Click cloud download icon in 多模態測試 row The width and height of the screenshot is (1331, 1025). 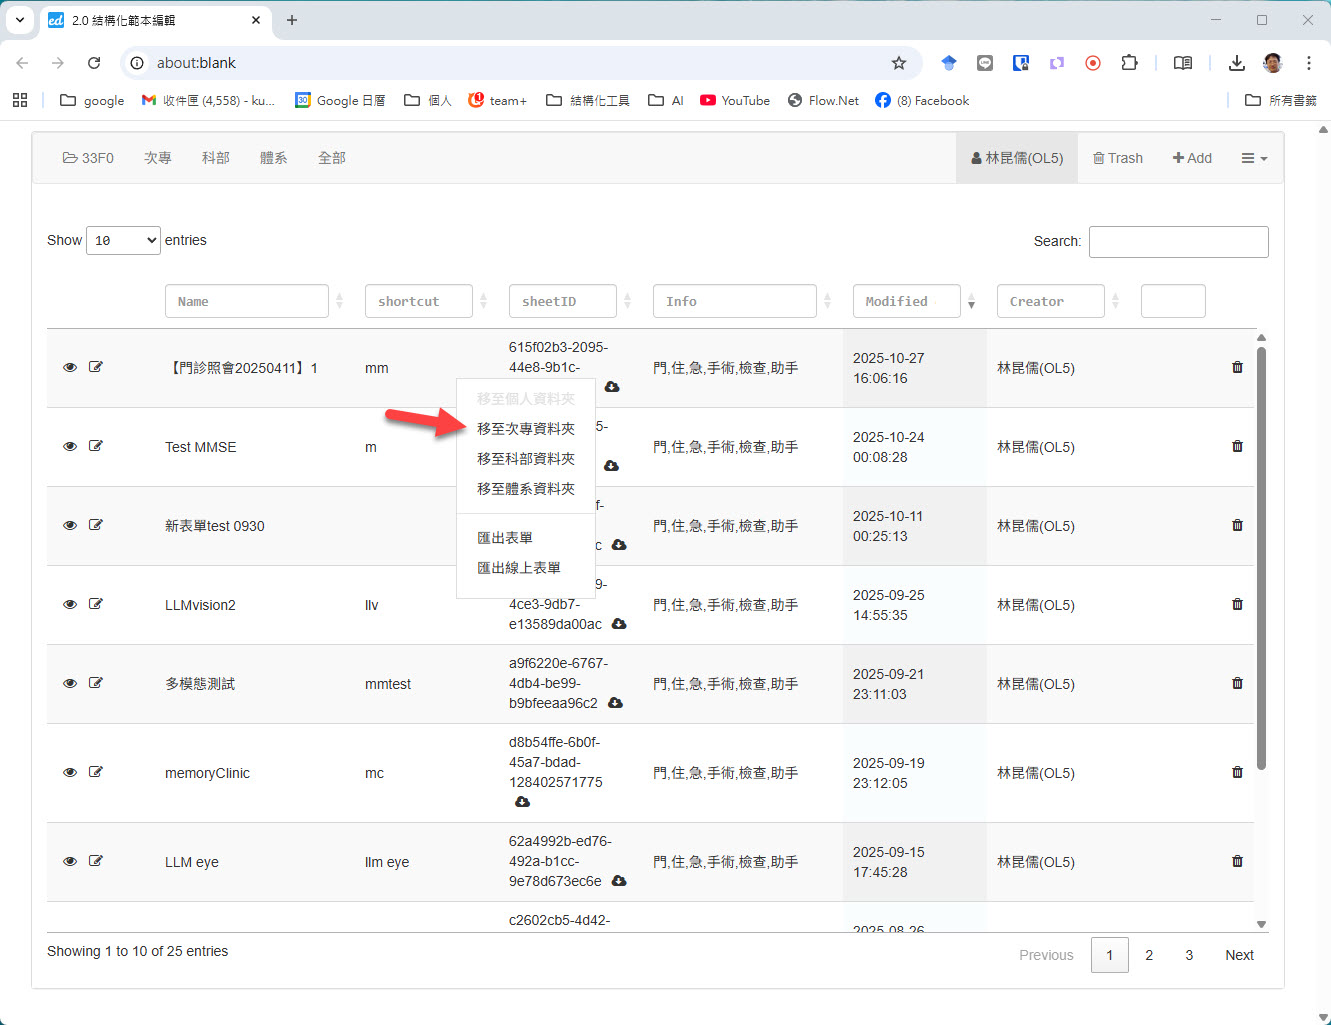[x=615, y=703]
